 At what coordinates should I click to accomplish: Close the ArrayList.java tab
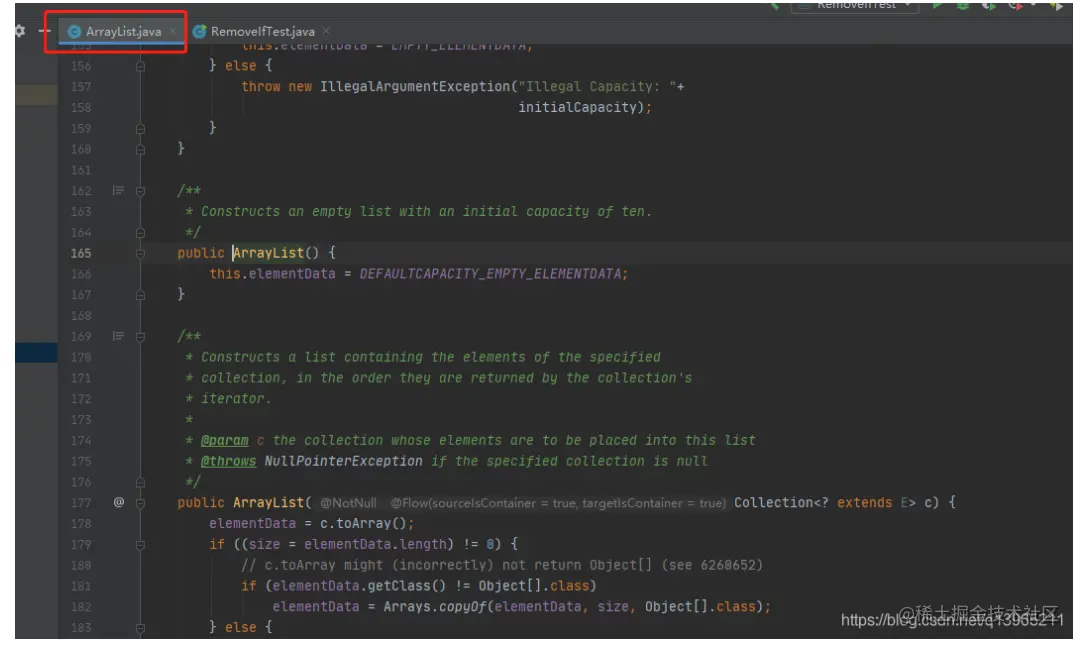173,31
